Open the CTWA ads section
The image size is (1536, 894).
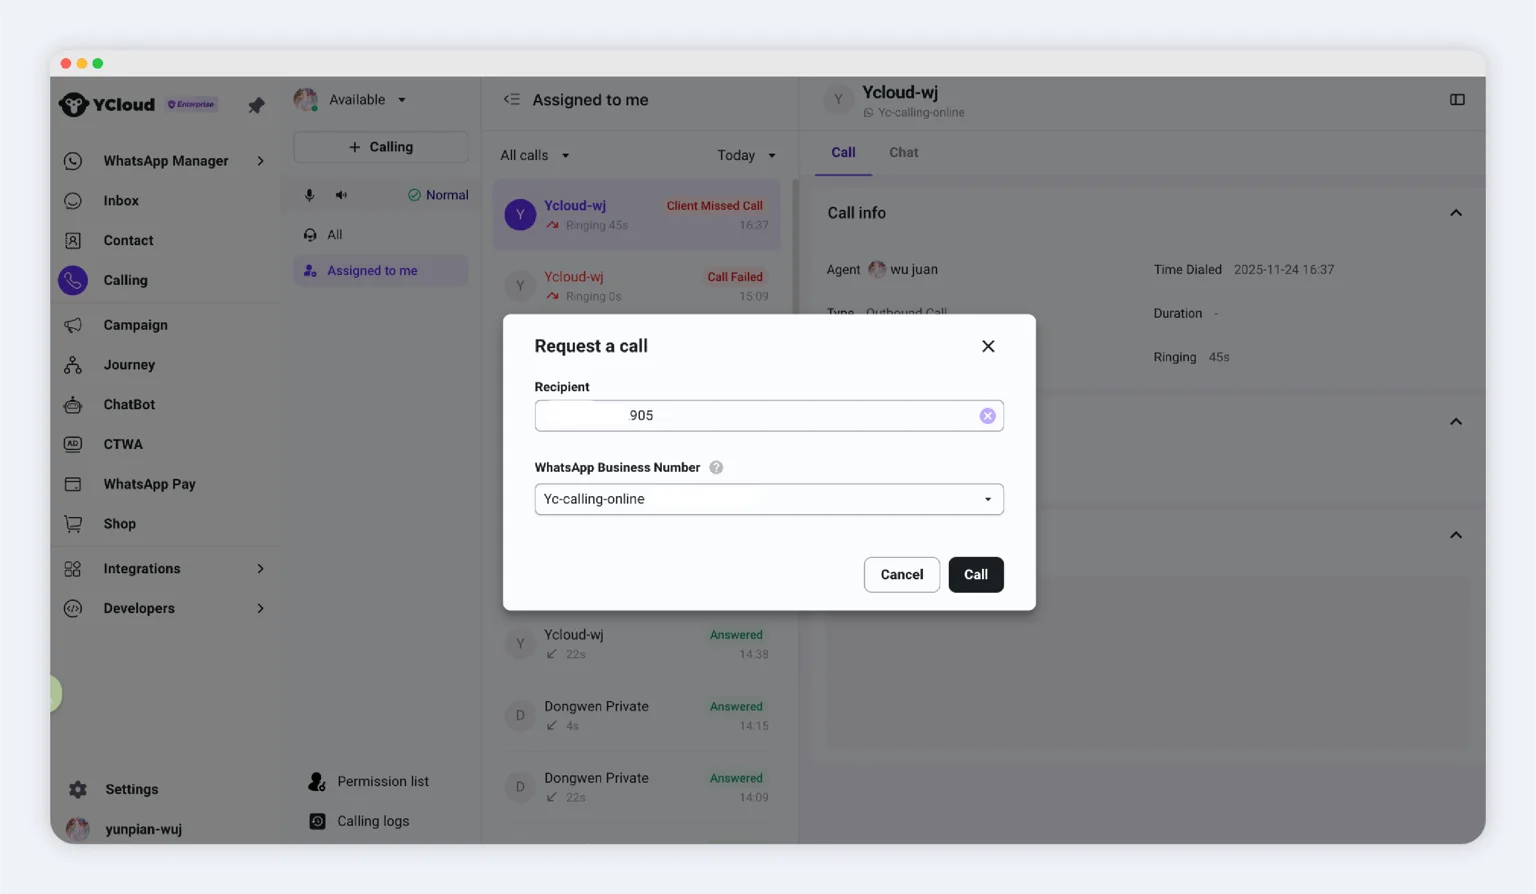point(123,444)
